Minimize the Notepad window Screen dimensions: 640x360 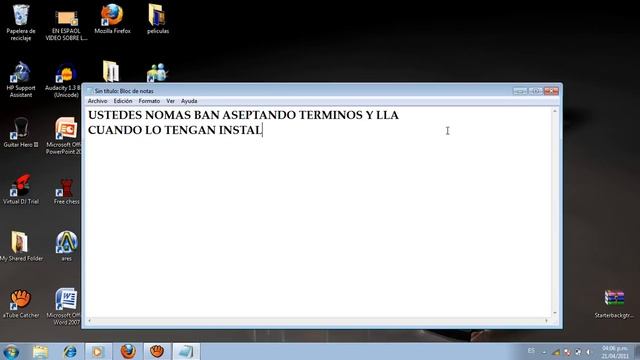coord(520,91)
